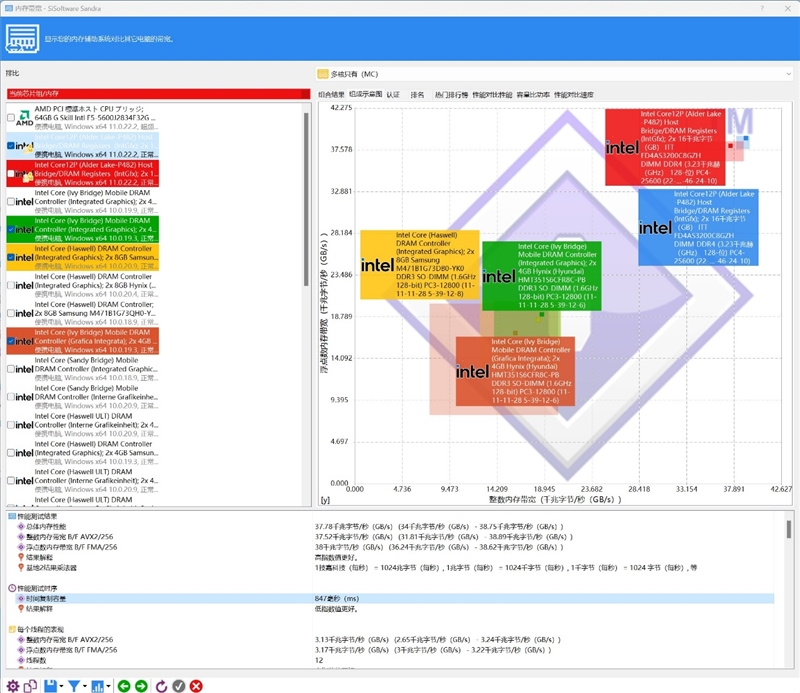Collapse the 性能测试结果 section
Viewport: 800px width, 693px height.
click(x=10, y=516)
